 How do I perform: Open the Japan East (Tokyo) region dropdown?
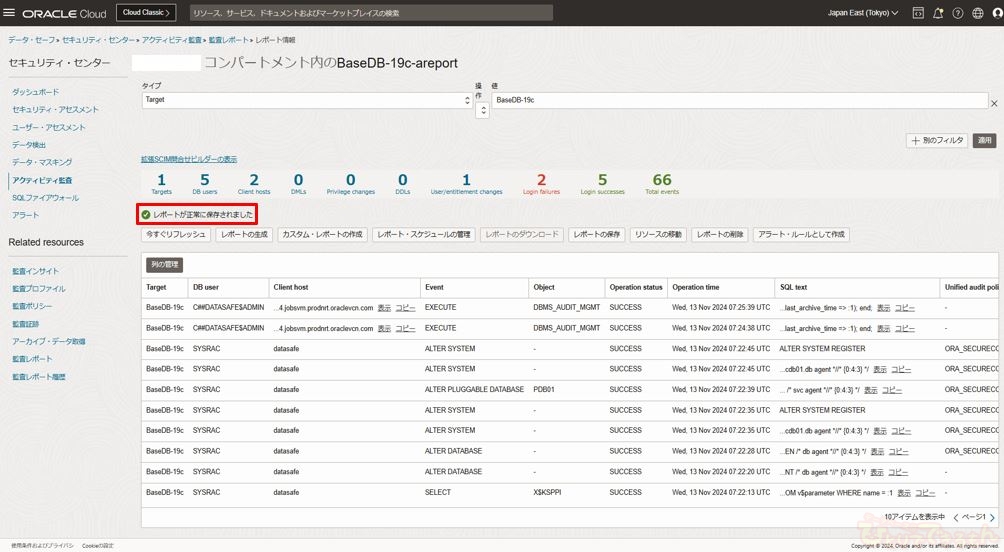[x=862, y=13]
